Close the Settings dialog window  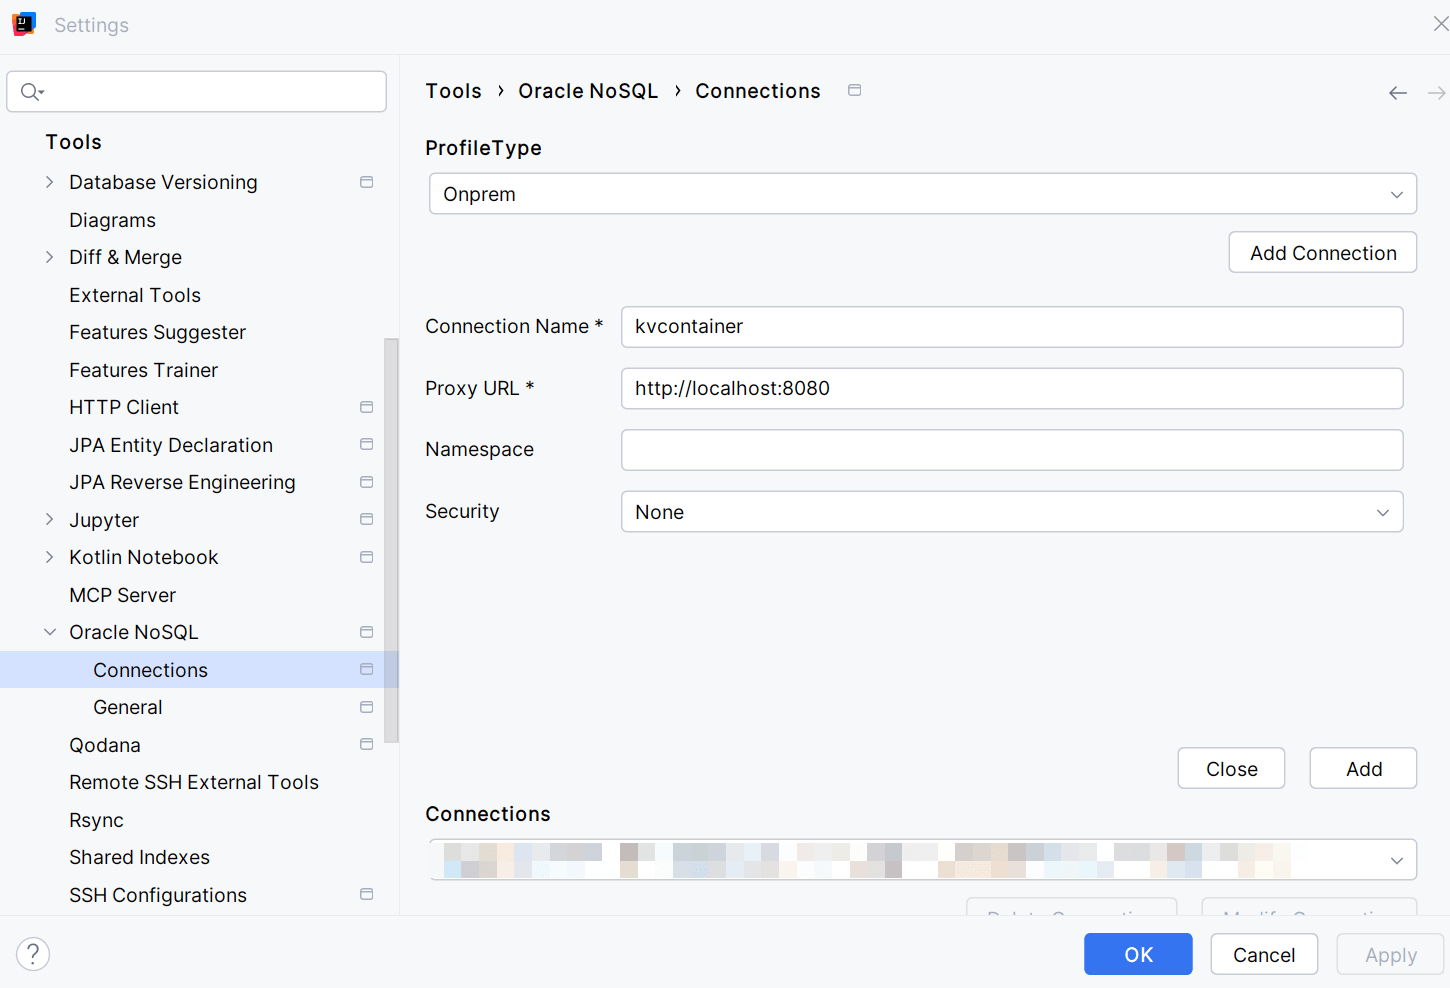click(1440, 24)
